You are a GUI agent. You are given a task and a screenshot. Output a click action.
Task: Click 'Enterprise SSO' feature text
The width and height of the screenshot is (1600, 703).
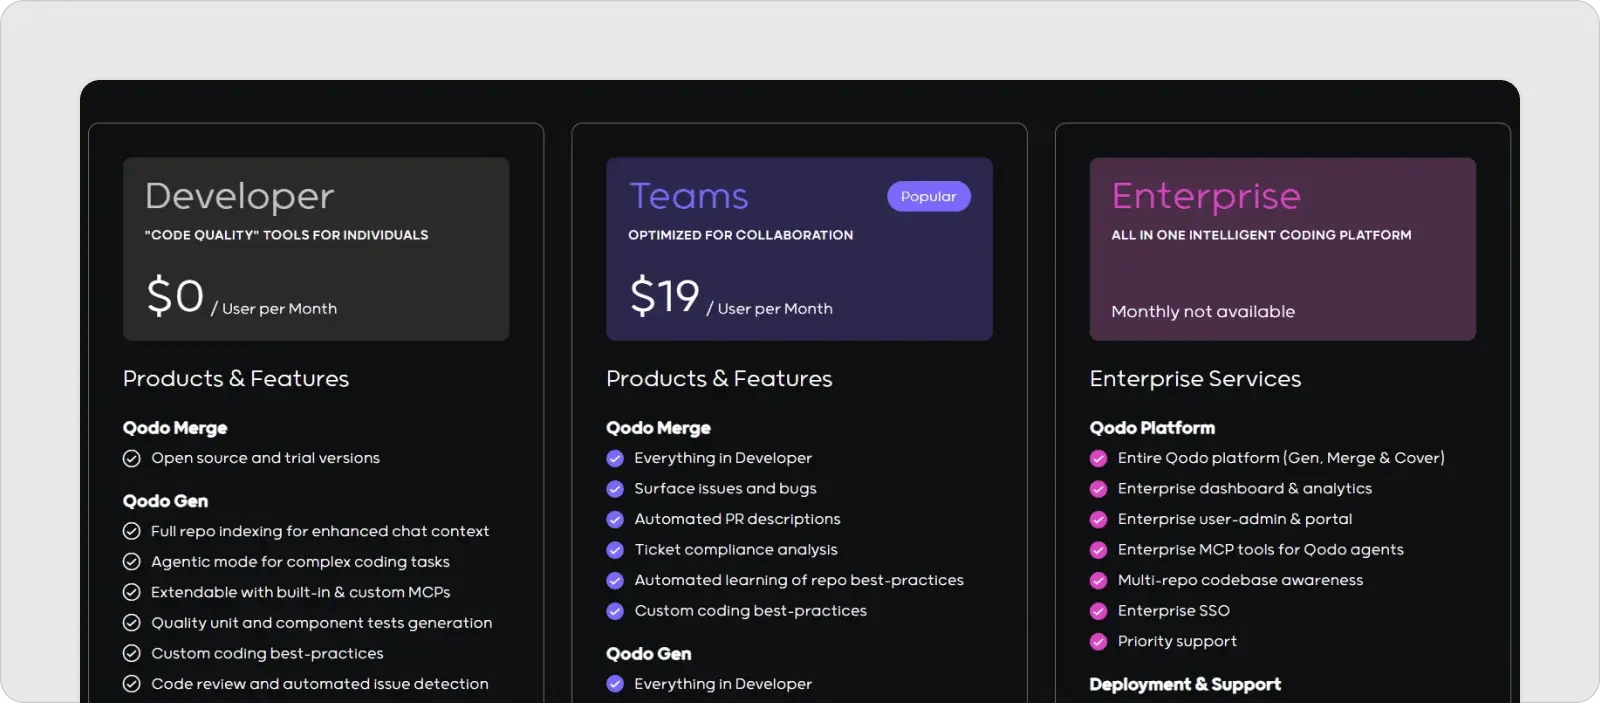point(1173,611)
